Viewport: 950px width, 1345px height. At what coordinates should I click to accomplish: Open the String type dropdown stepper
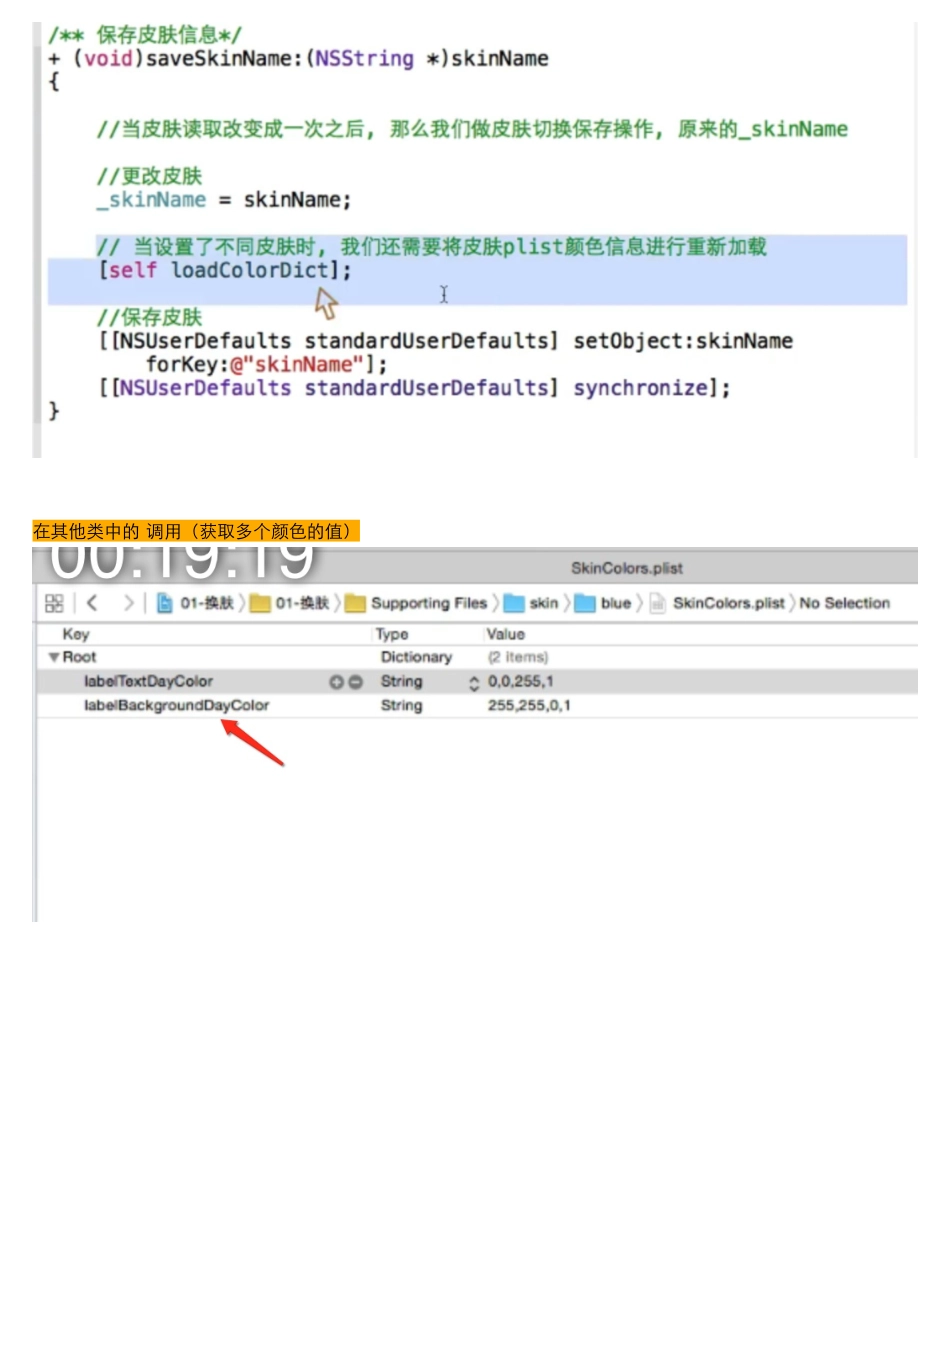tap(474, 682)
